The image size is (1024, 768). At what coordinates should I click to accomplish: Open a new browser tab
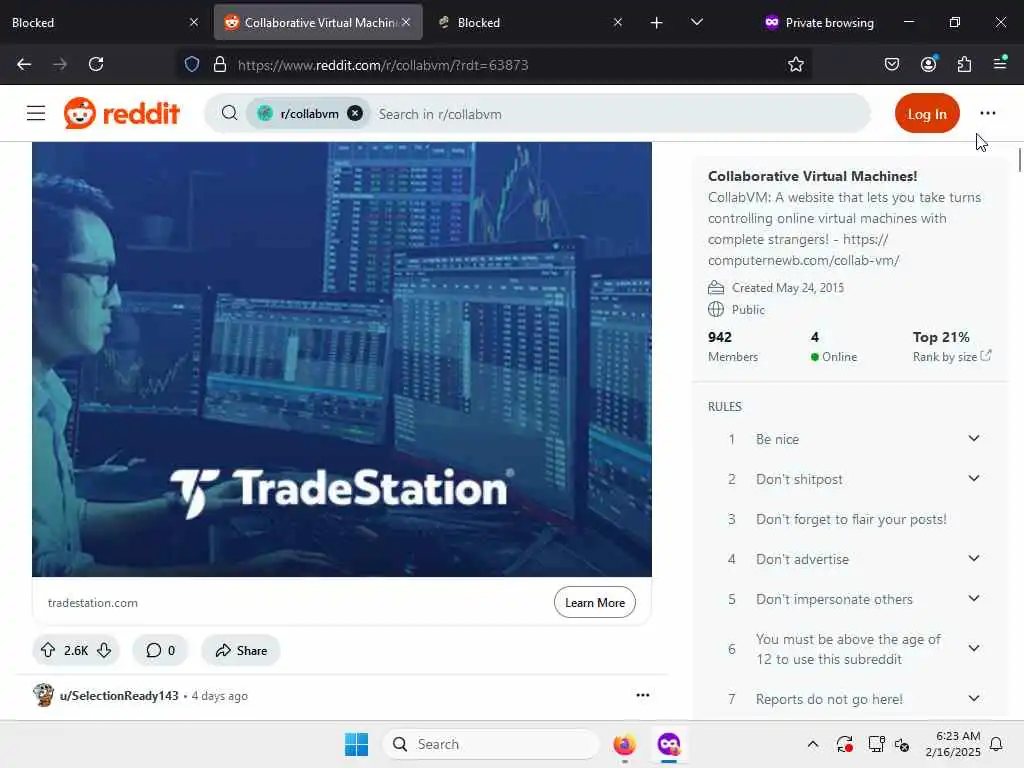click(656, 22)
